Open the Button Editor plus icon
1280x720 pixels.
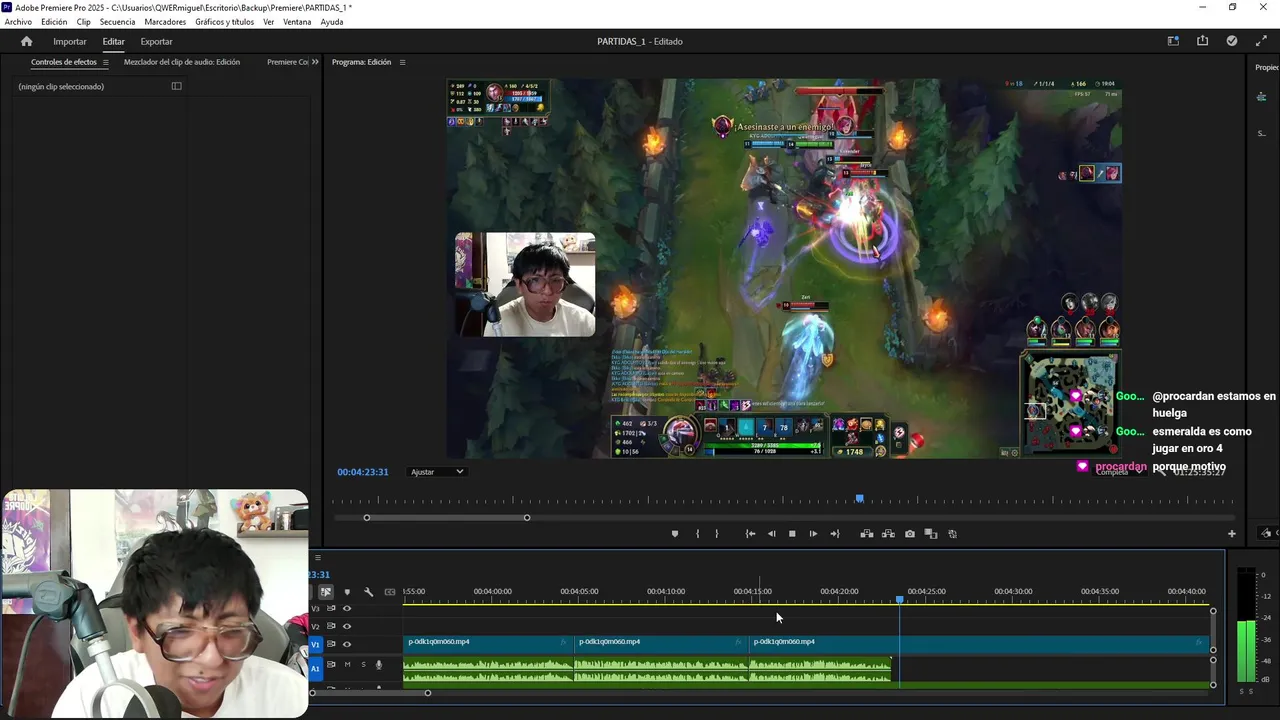(1232, 534)
